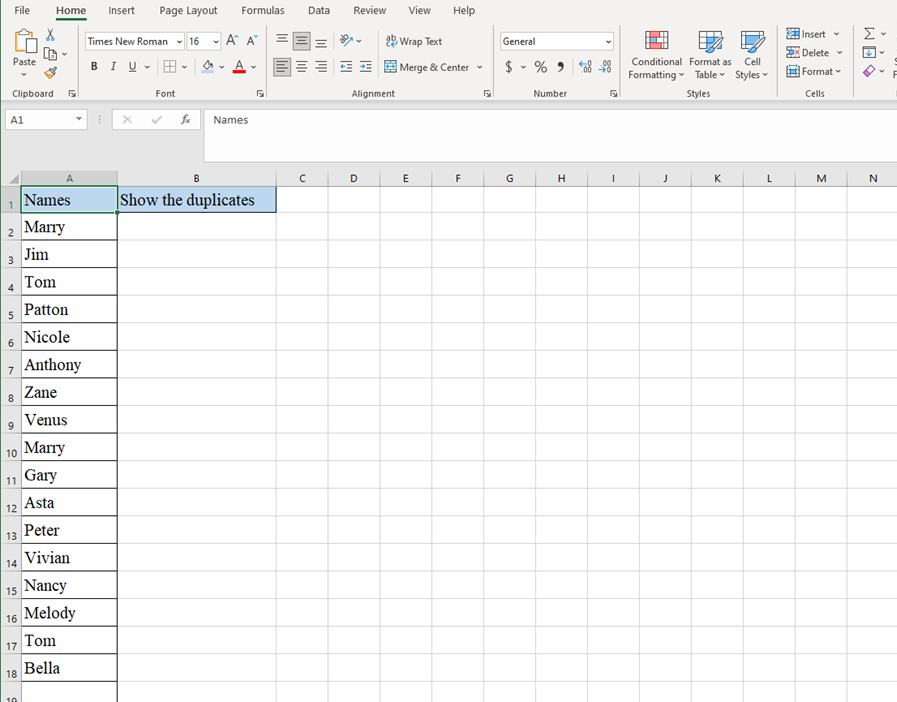Open the font size dropdown

point(214,41)
